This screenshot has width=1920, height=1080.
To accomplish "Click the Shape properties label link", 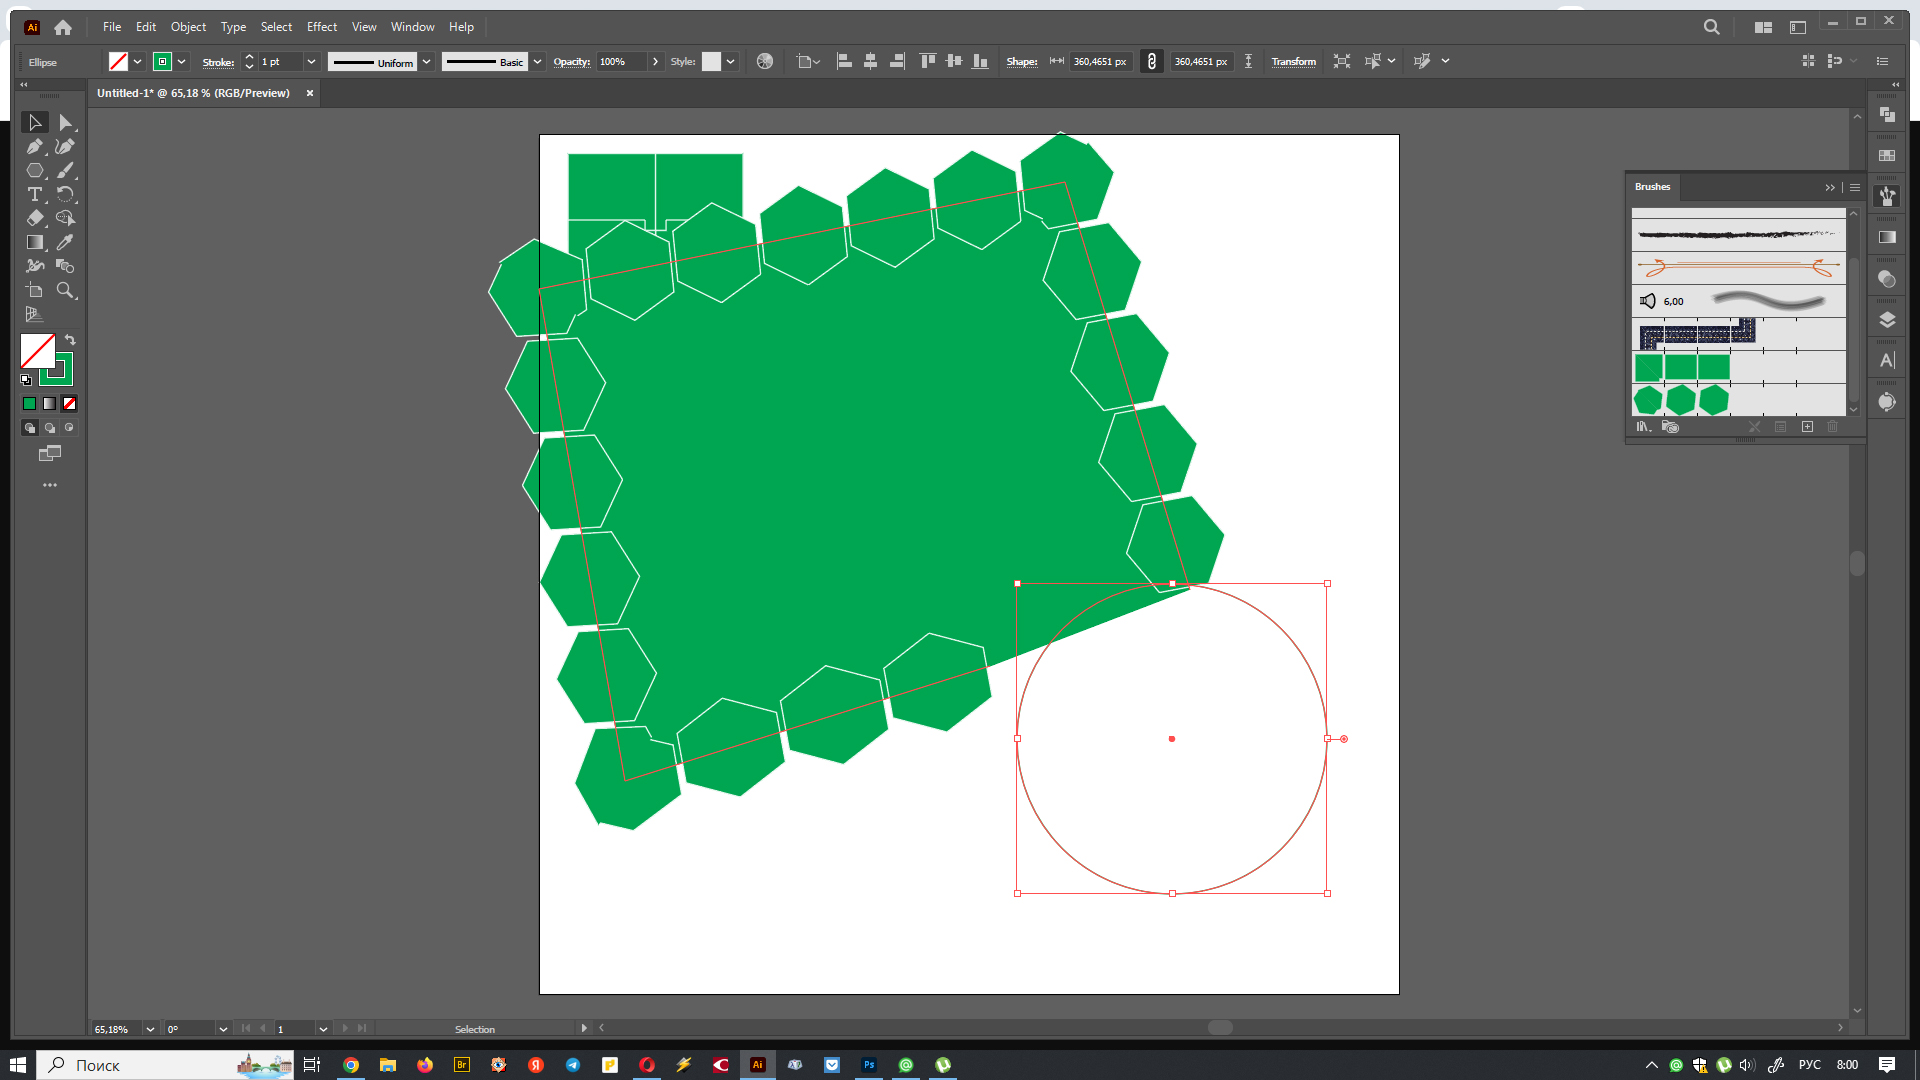I will [1021, 62].
